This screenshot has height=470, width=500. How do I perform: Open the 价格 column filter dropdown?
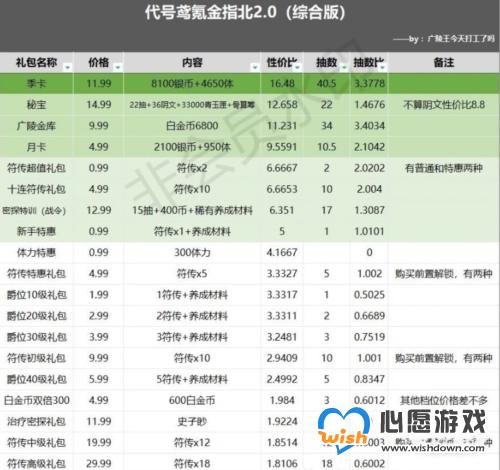(x=118, y=68)
